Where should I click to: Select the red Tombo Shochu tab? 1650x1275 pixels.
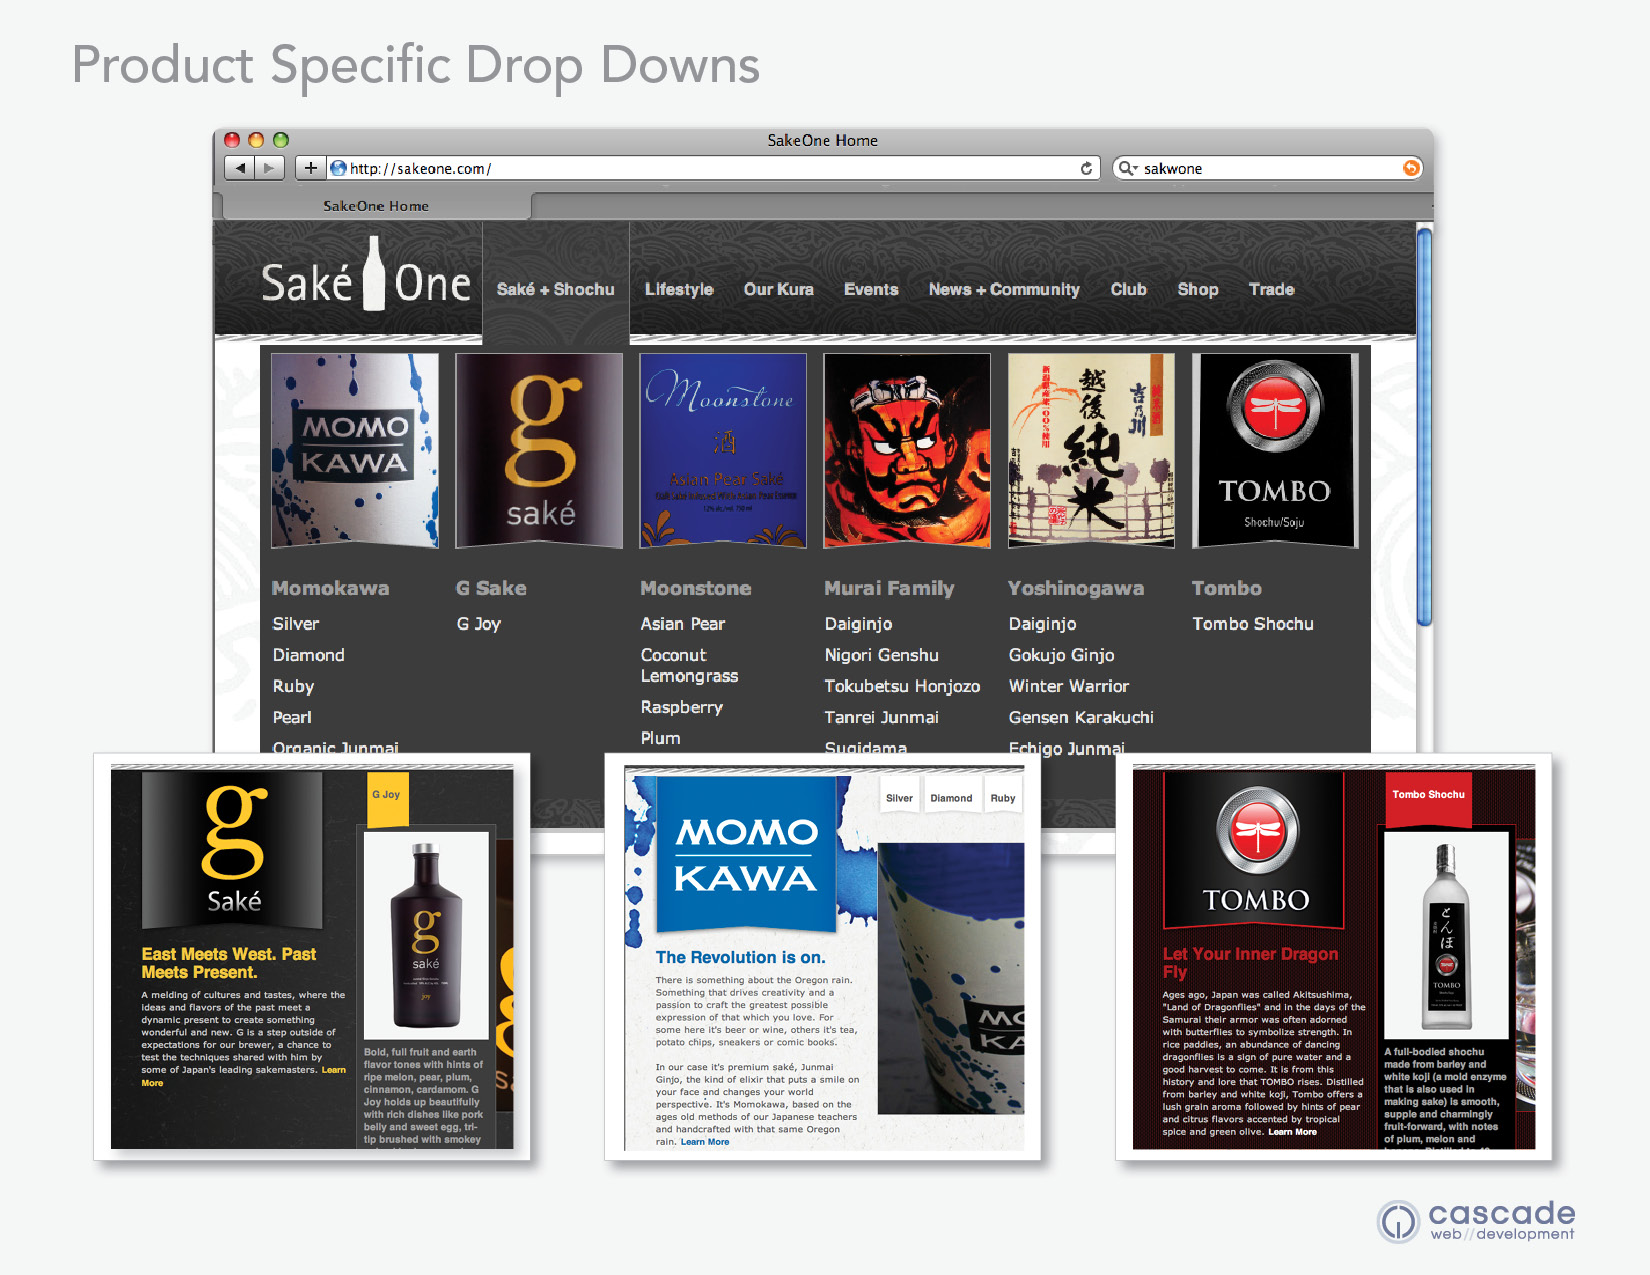(x=1429, y=799)
